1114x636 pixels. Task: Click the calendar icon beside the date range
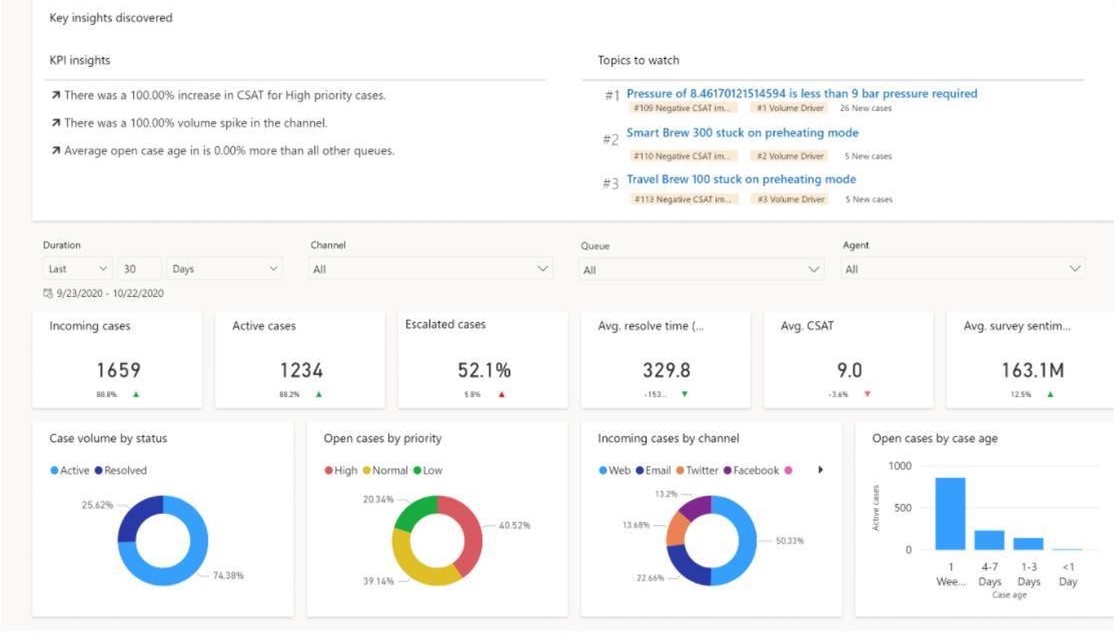[48, 294]
